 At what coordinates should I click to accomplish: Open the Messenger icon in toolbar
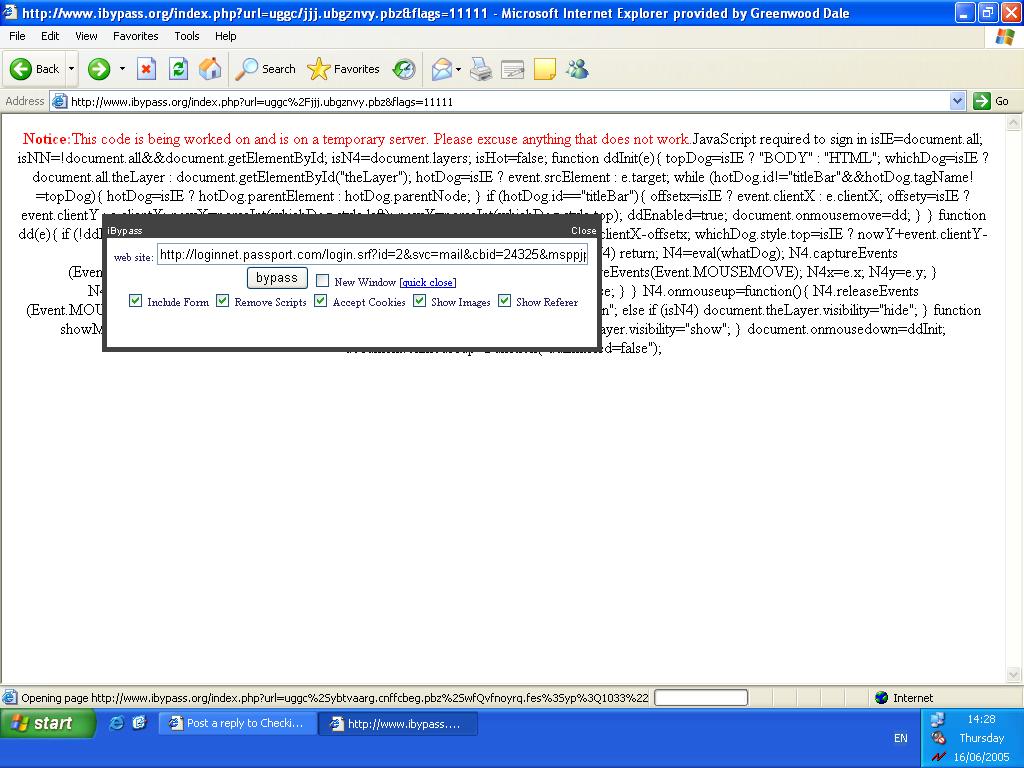577,69
